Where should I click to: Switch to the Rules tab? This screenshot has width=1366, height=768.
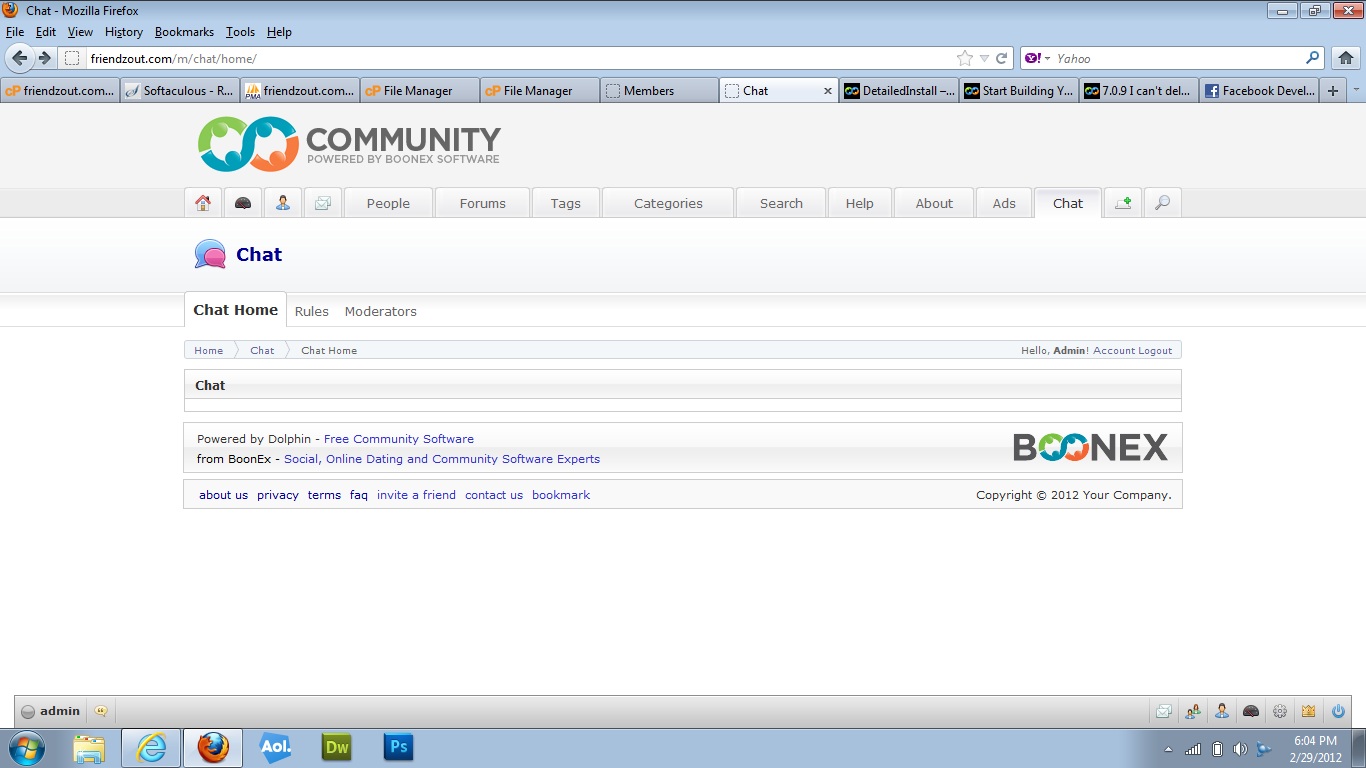311,311
